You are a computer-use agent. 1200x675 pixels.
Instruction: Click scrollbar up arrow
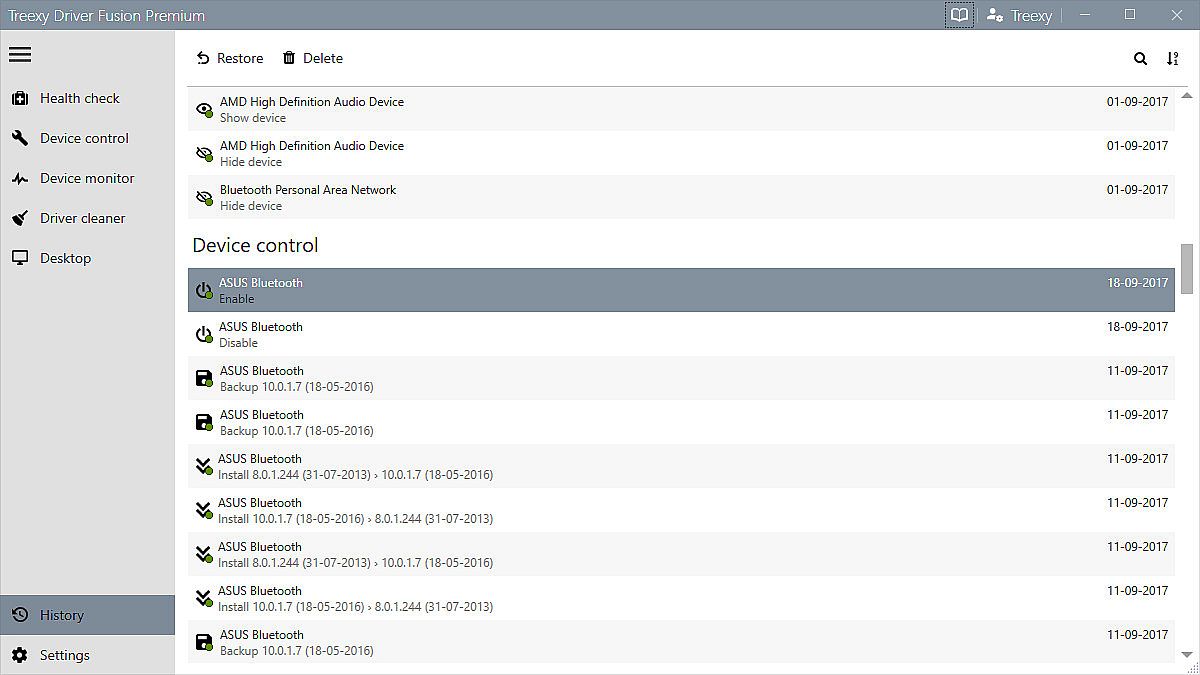[1187, 96]
